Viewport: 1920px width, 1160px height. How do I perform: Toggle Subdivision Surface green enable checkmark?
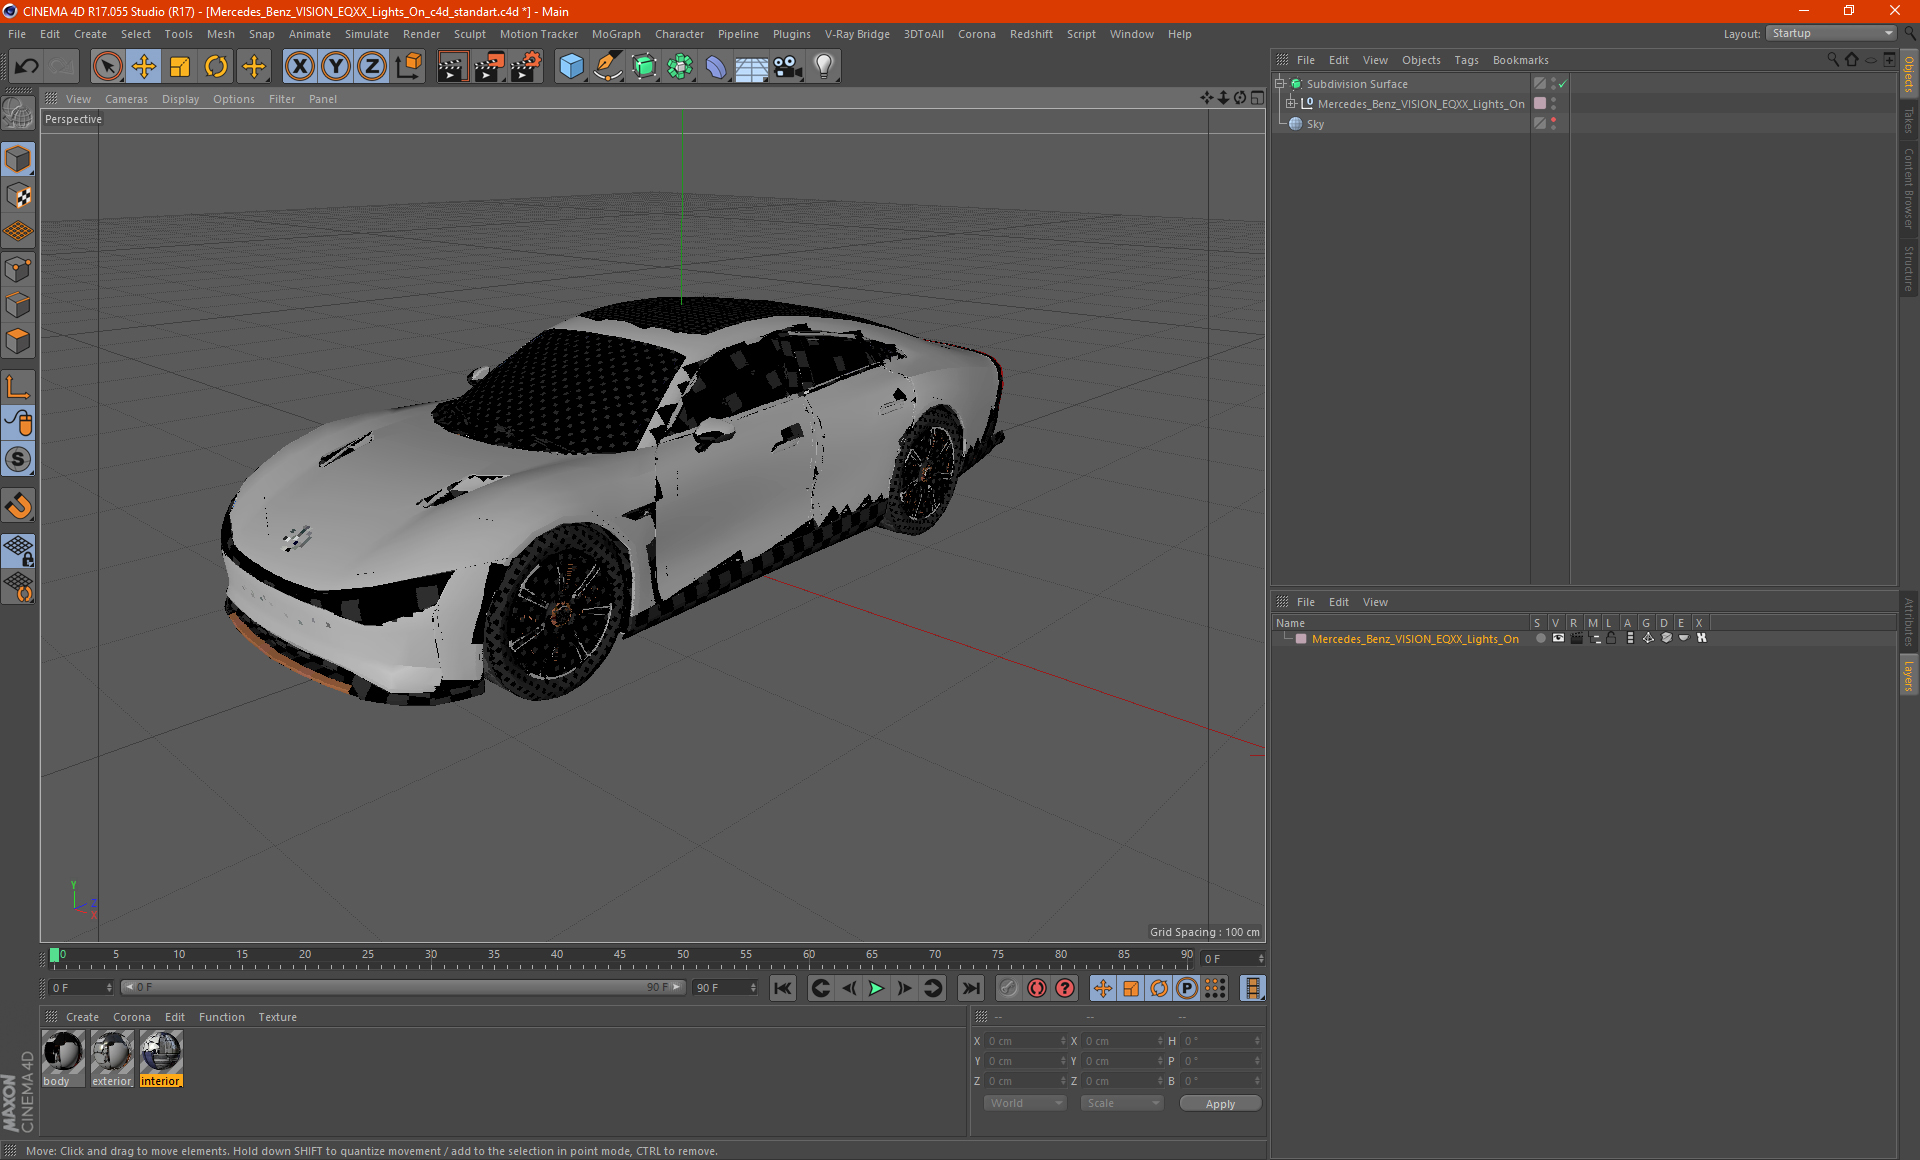[1563, 84]
